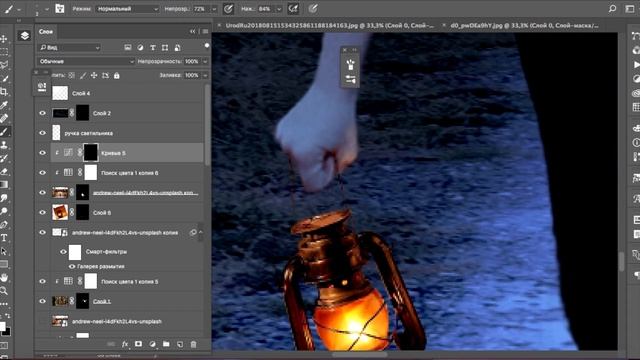Click the collapsed Layers panel icon
Image resolution: width=640 pixels, height=360 pixels.
[24, 36]
